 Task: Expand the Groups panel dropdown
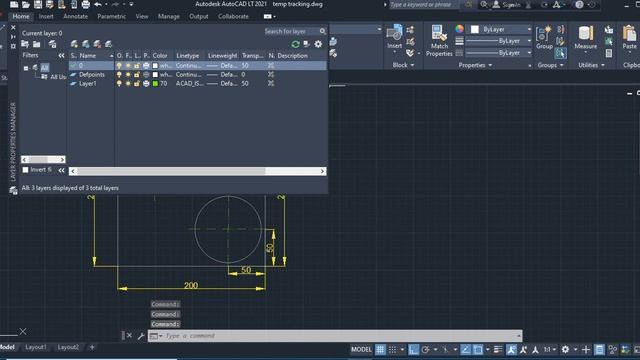click(x=550, y=65)
